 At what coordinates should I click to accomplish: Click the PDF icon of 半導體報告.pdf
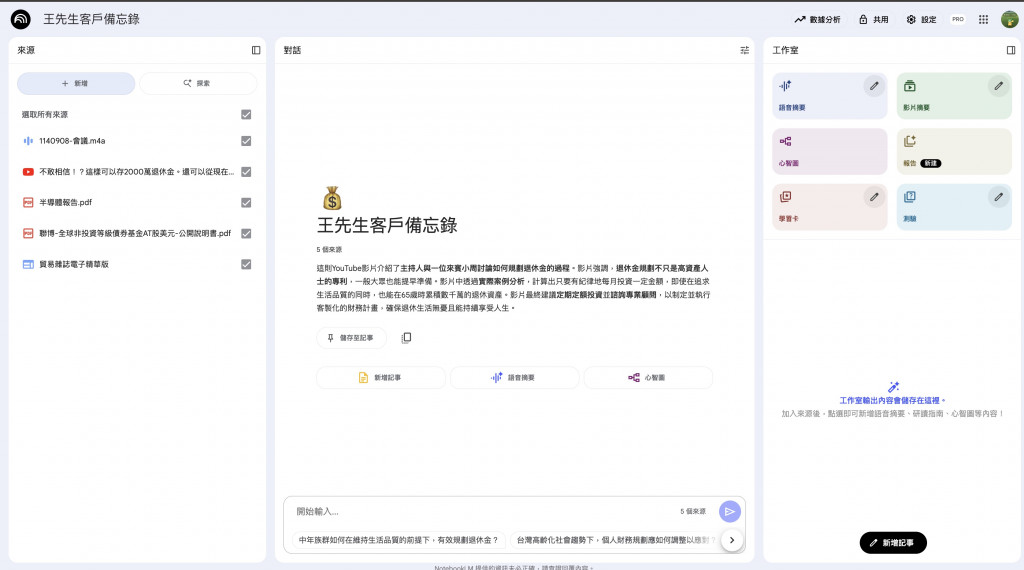tap(28, 202)
